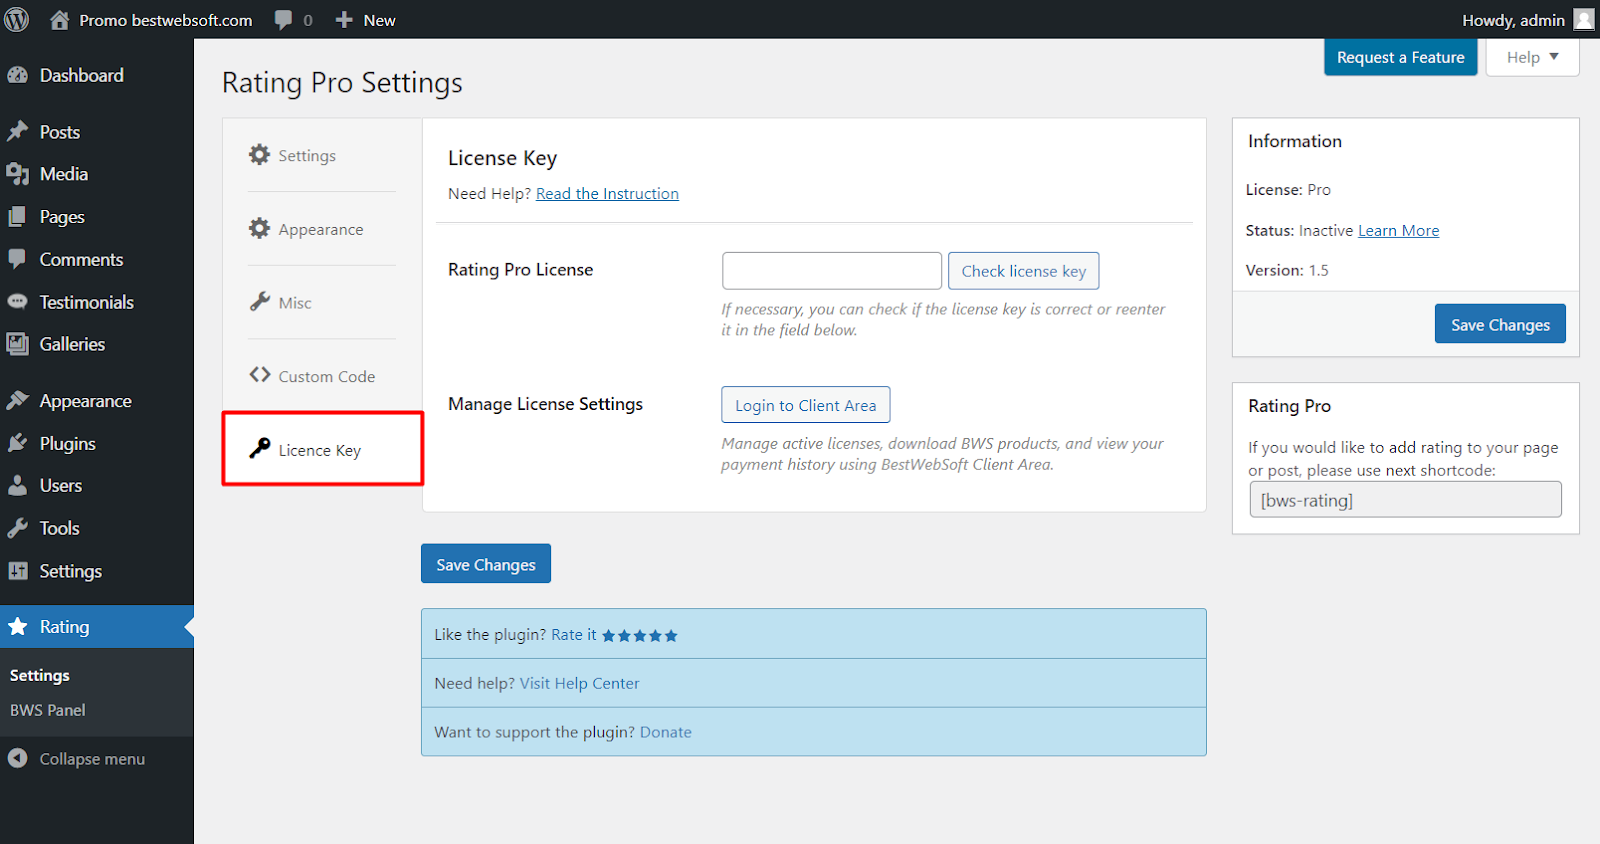
Task: Open the comments bubble icon in admin bar
Action: coord(283,20)
